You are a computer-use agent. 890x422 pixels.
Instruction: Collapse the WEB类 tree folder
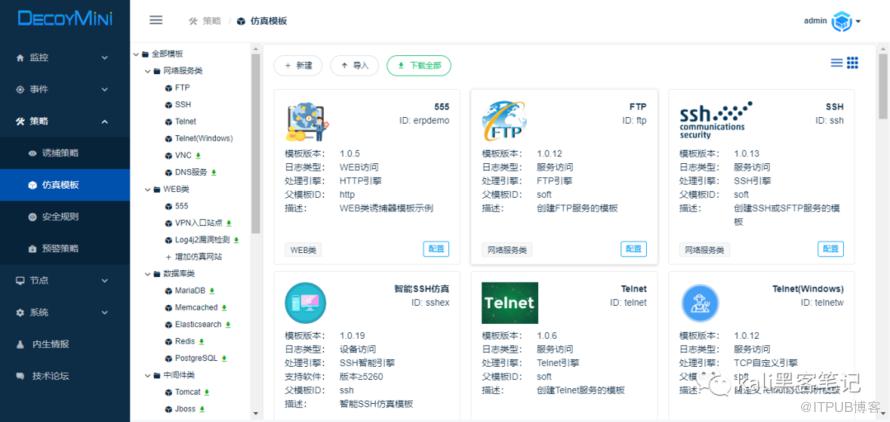click(147, 190)
